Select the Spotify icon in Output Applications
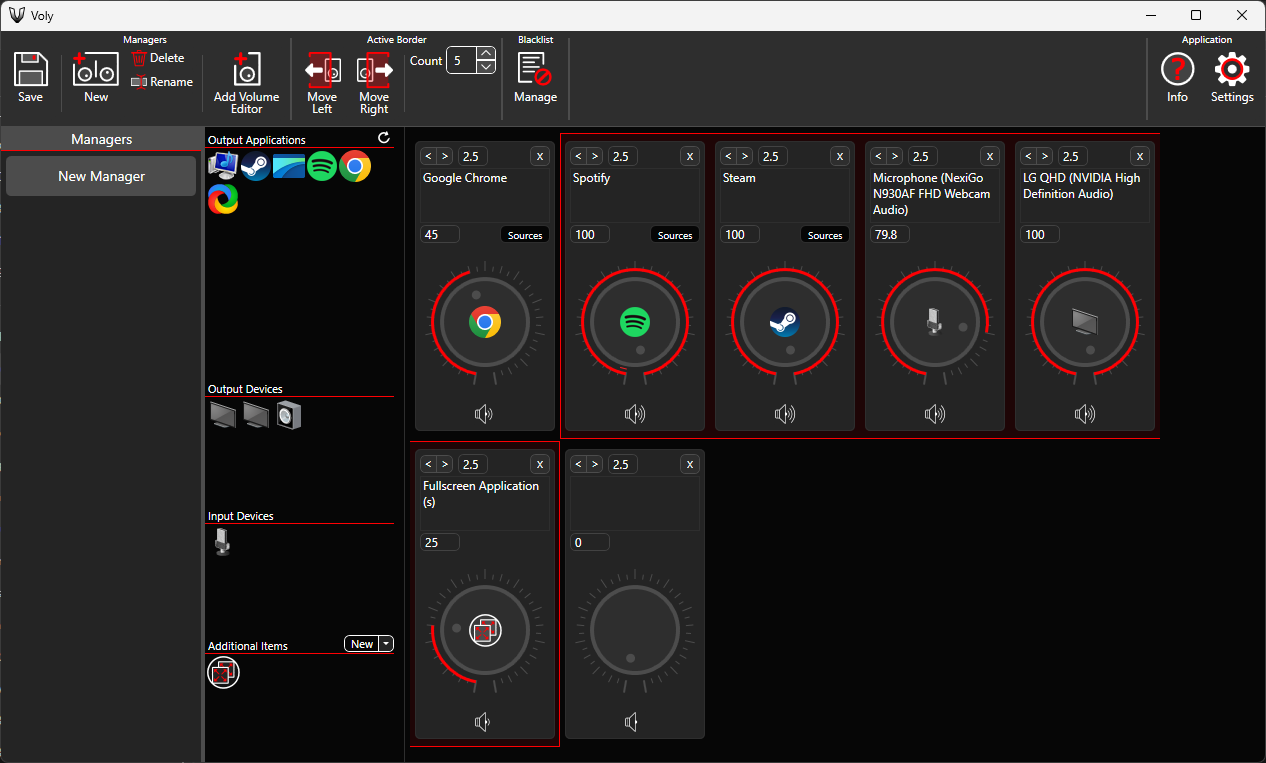Screen dimensions: 1266x763 tap(321, 166)
